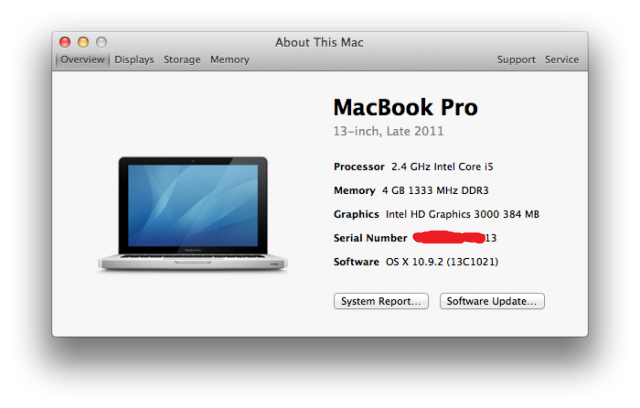Open the Storage tab
640x408 pixels.
(182, 60)
